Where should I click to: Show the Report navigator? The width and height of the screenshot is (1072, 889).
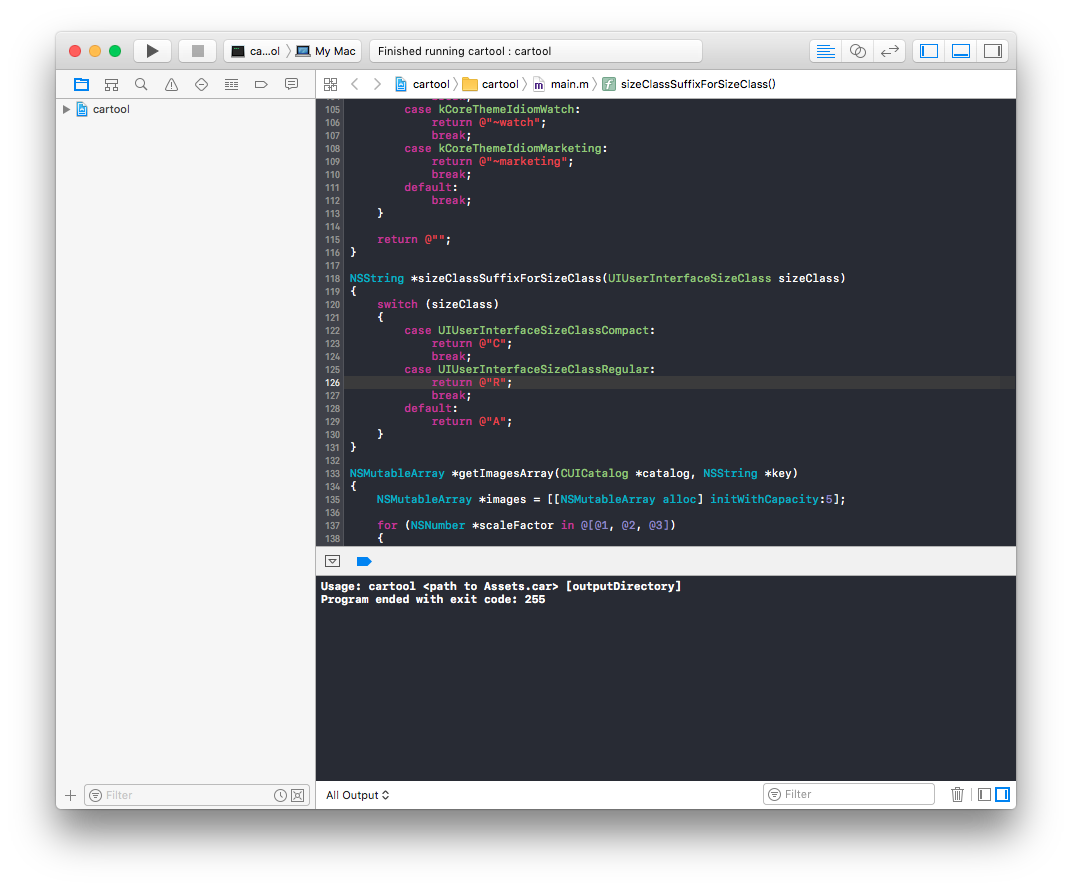[x=291, y=85]
